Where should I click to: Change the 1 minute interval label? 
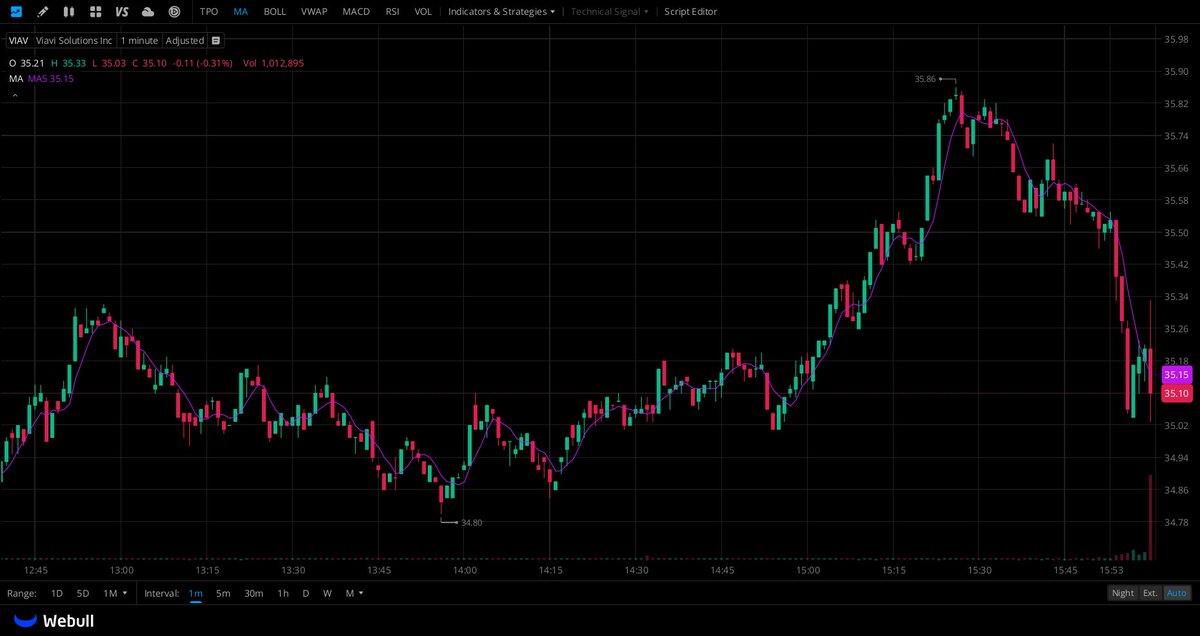click(x=140, y=41)
